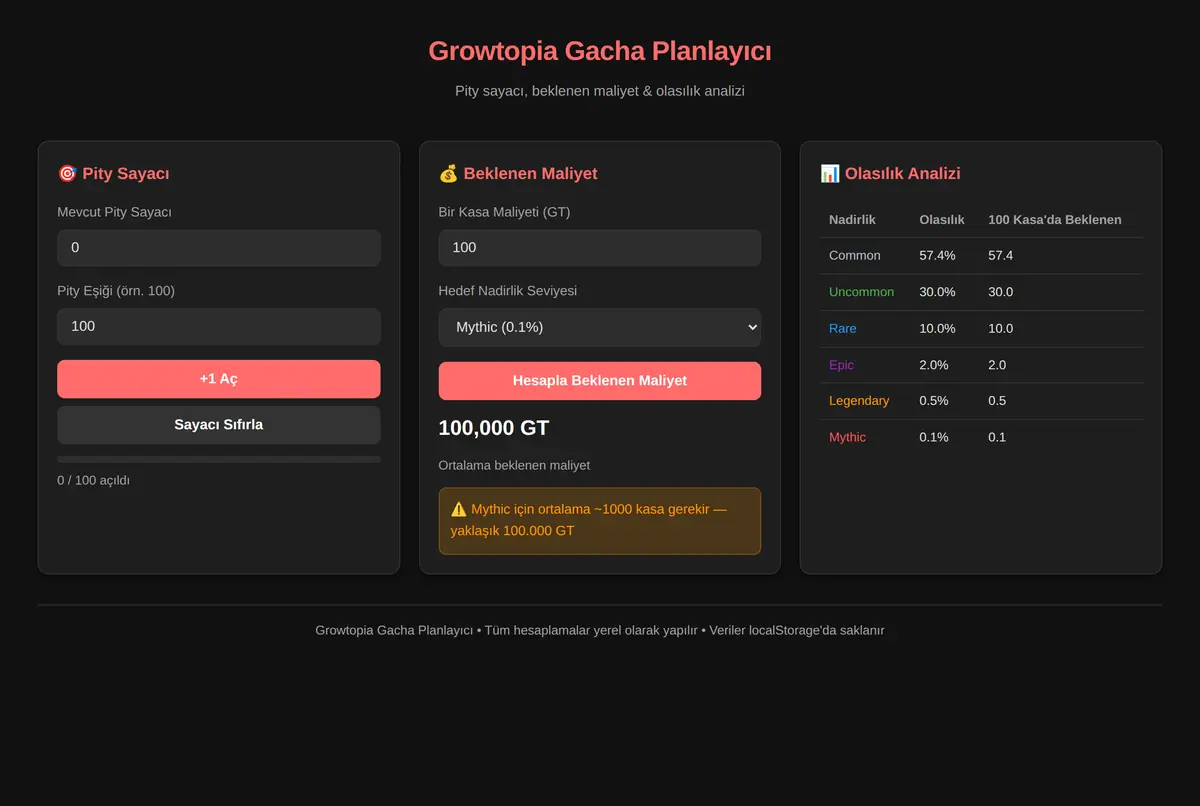This screenshot has height=806, width=1200.
Task: Click the 30.0% probability cell
Action: [x=937, y=292]
